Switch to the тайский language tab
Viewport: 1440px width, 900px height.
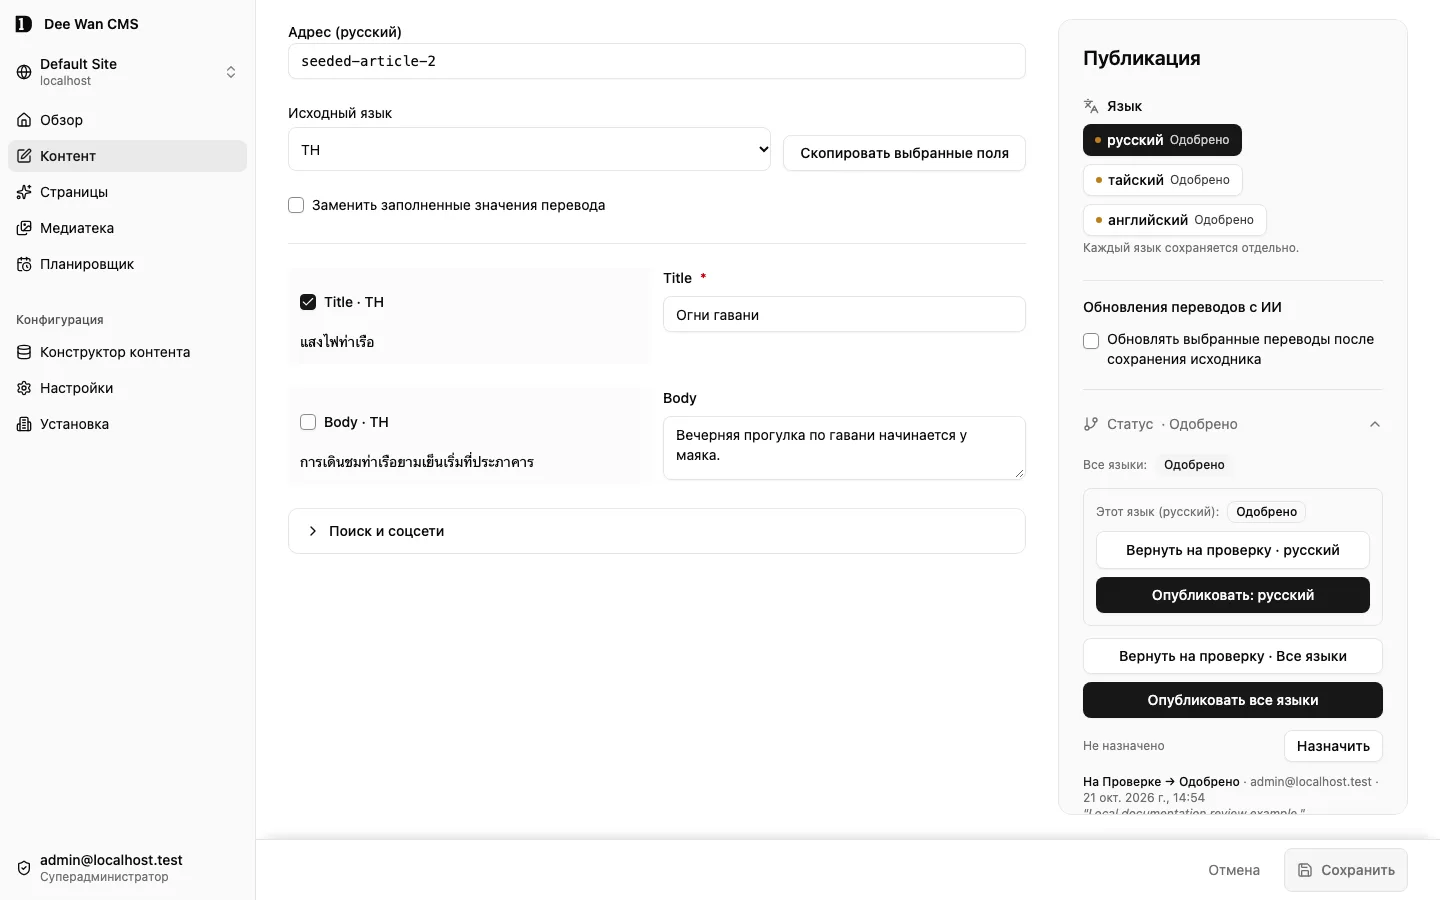(1163, 180)
